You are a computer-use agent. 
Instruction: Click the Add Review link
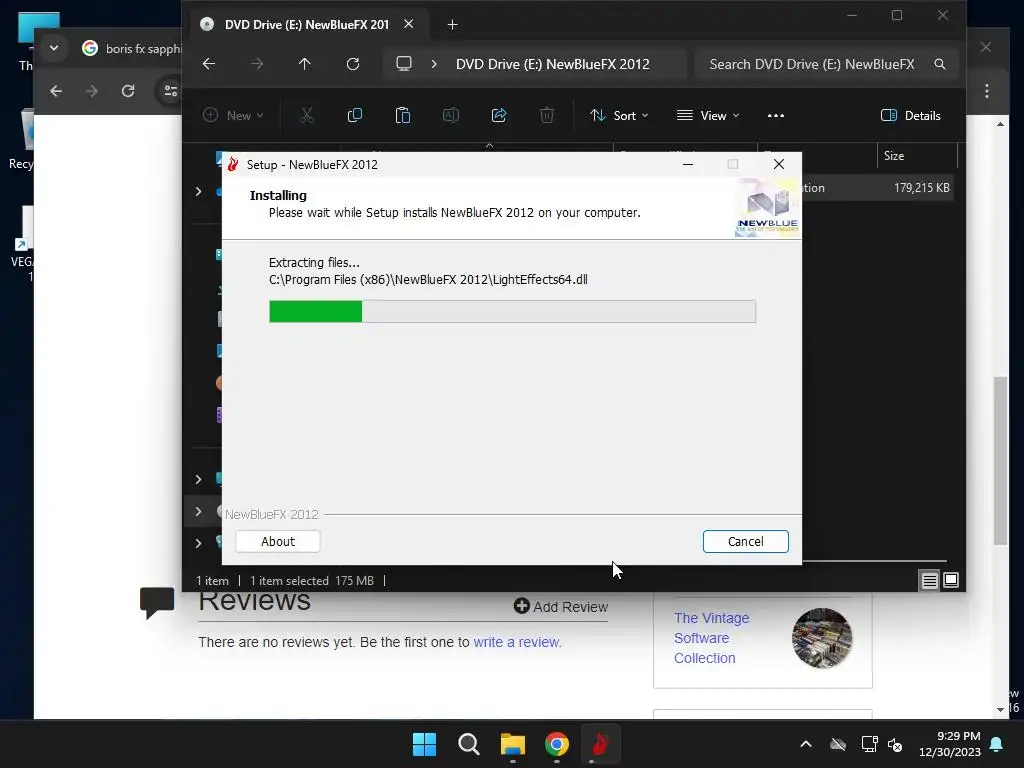(x=561, y=607)
